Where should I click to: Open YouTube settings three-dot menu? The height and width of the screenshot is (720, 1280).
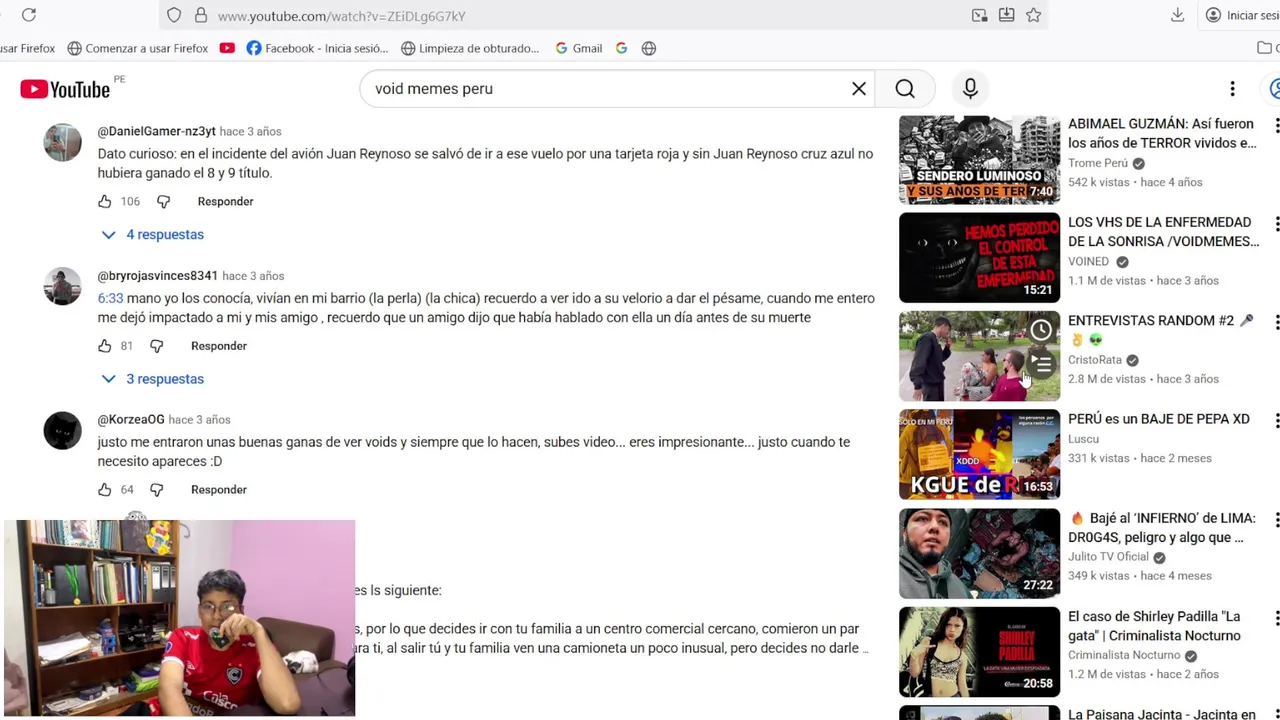pos(1232,89)
